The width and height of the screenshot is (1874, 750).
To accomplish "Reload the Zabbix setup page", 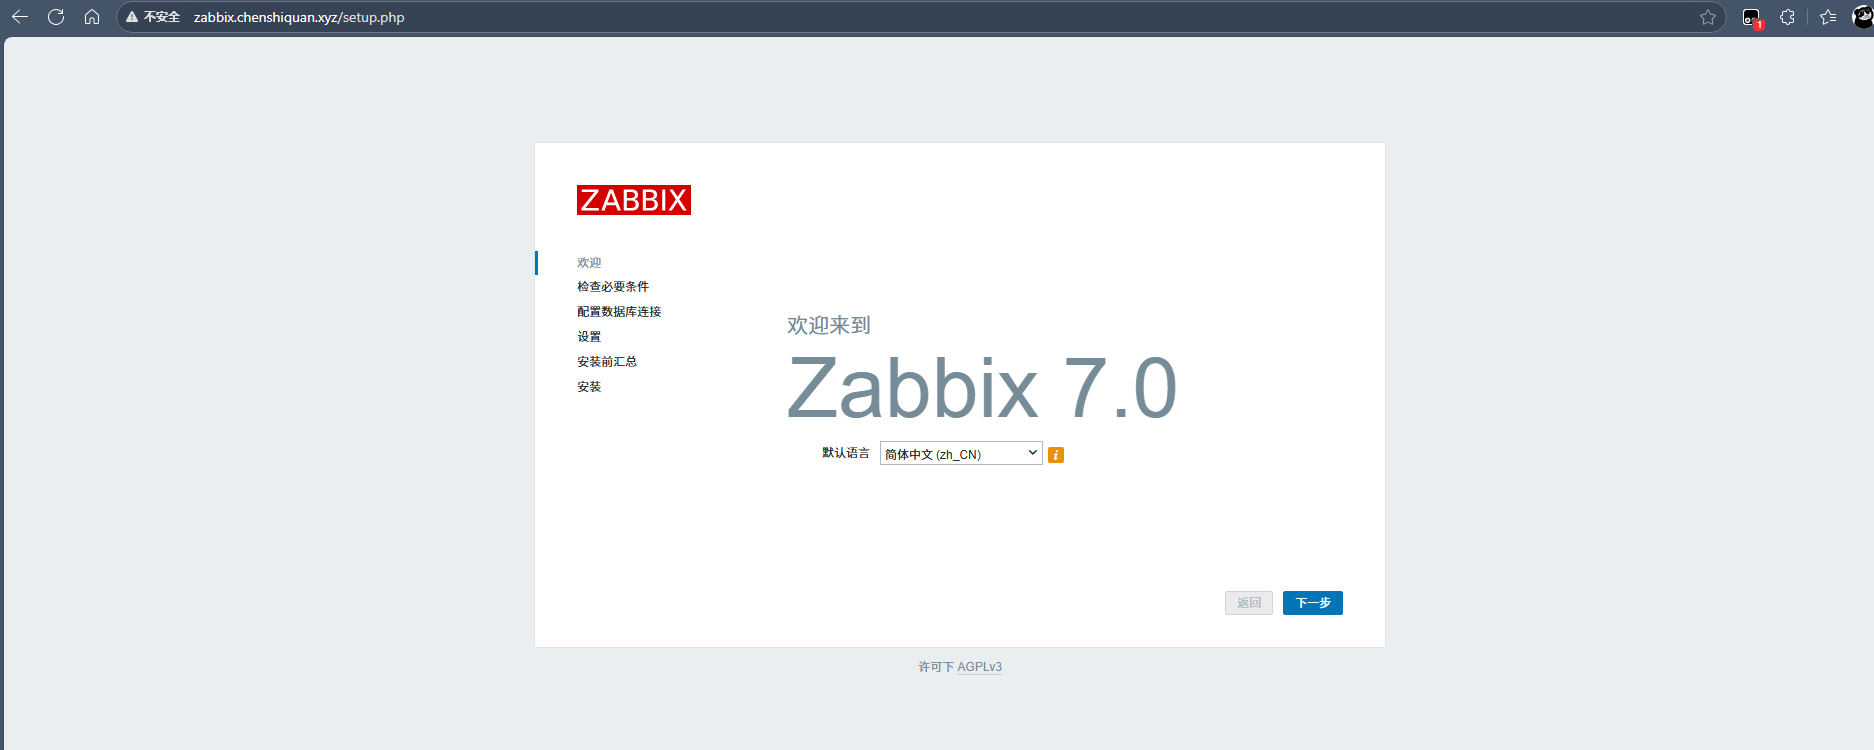I will (56, 17).
